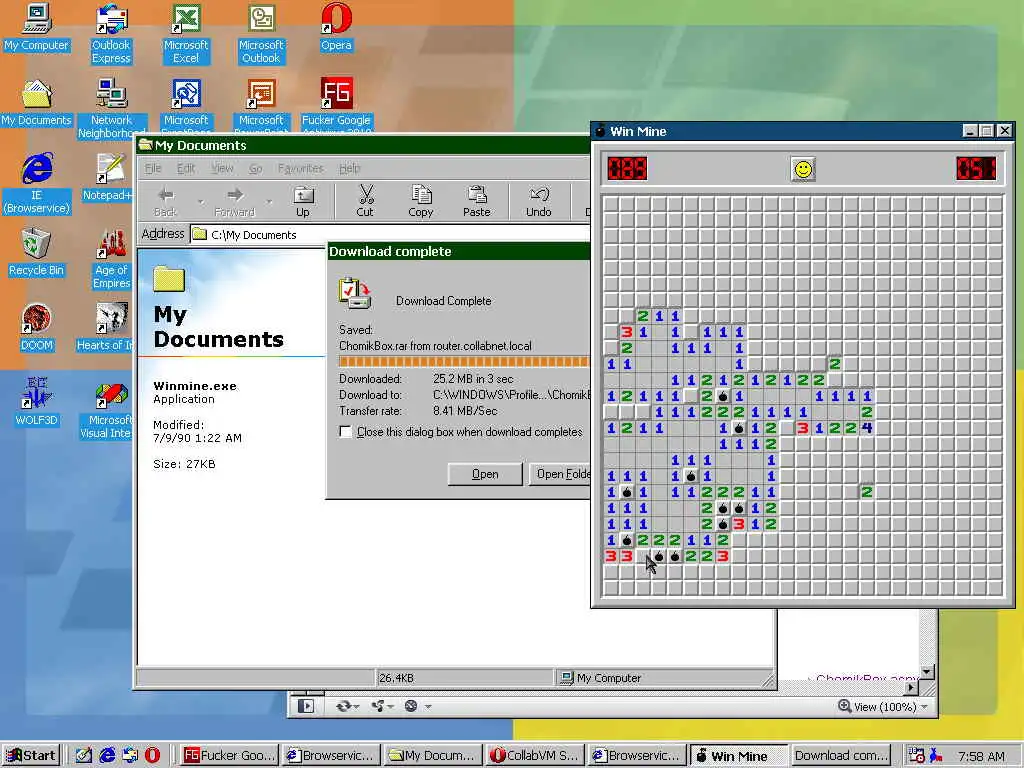Switch to the Win Mine taskbar button
1024x768 pixels.
pos(739,756)
